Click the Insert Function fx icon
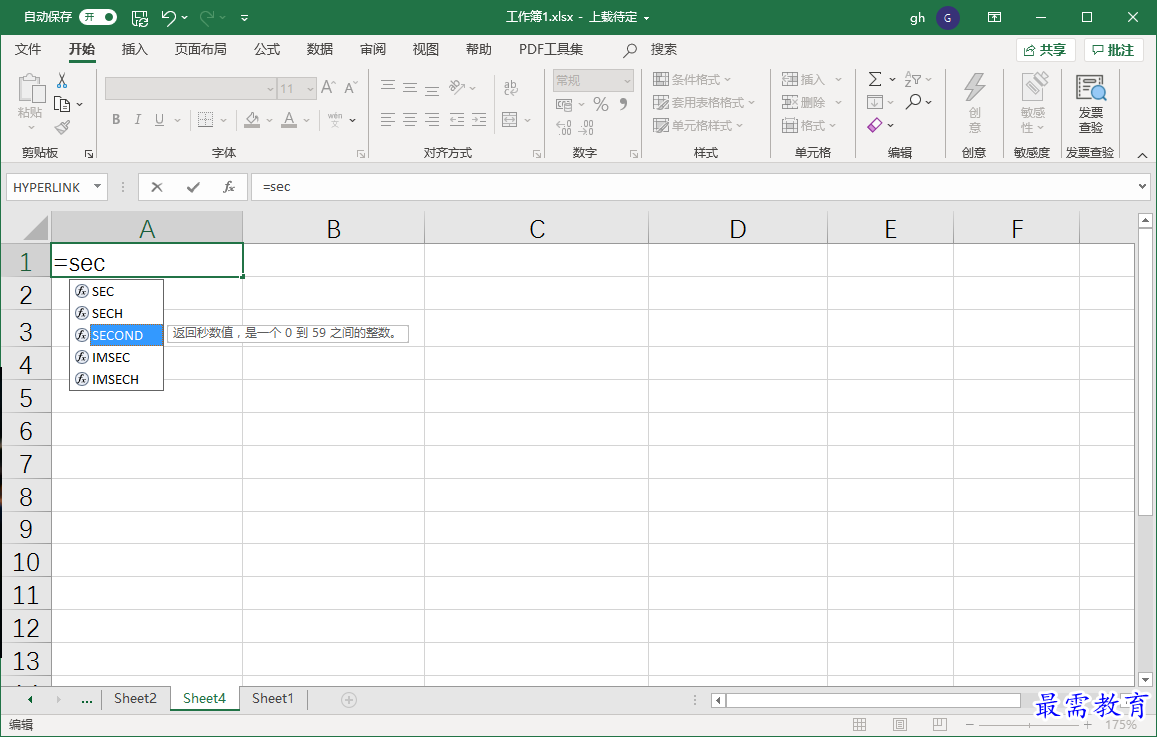 pos(229,187)
